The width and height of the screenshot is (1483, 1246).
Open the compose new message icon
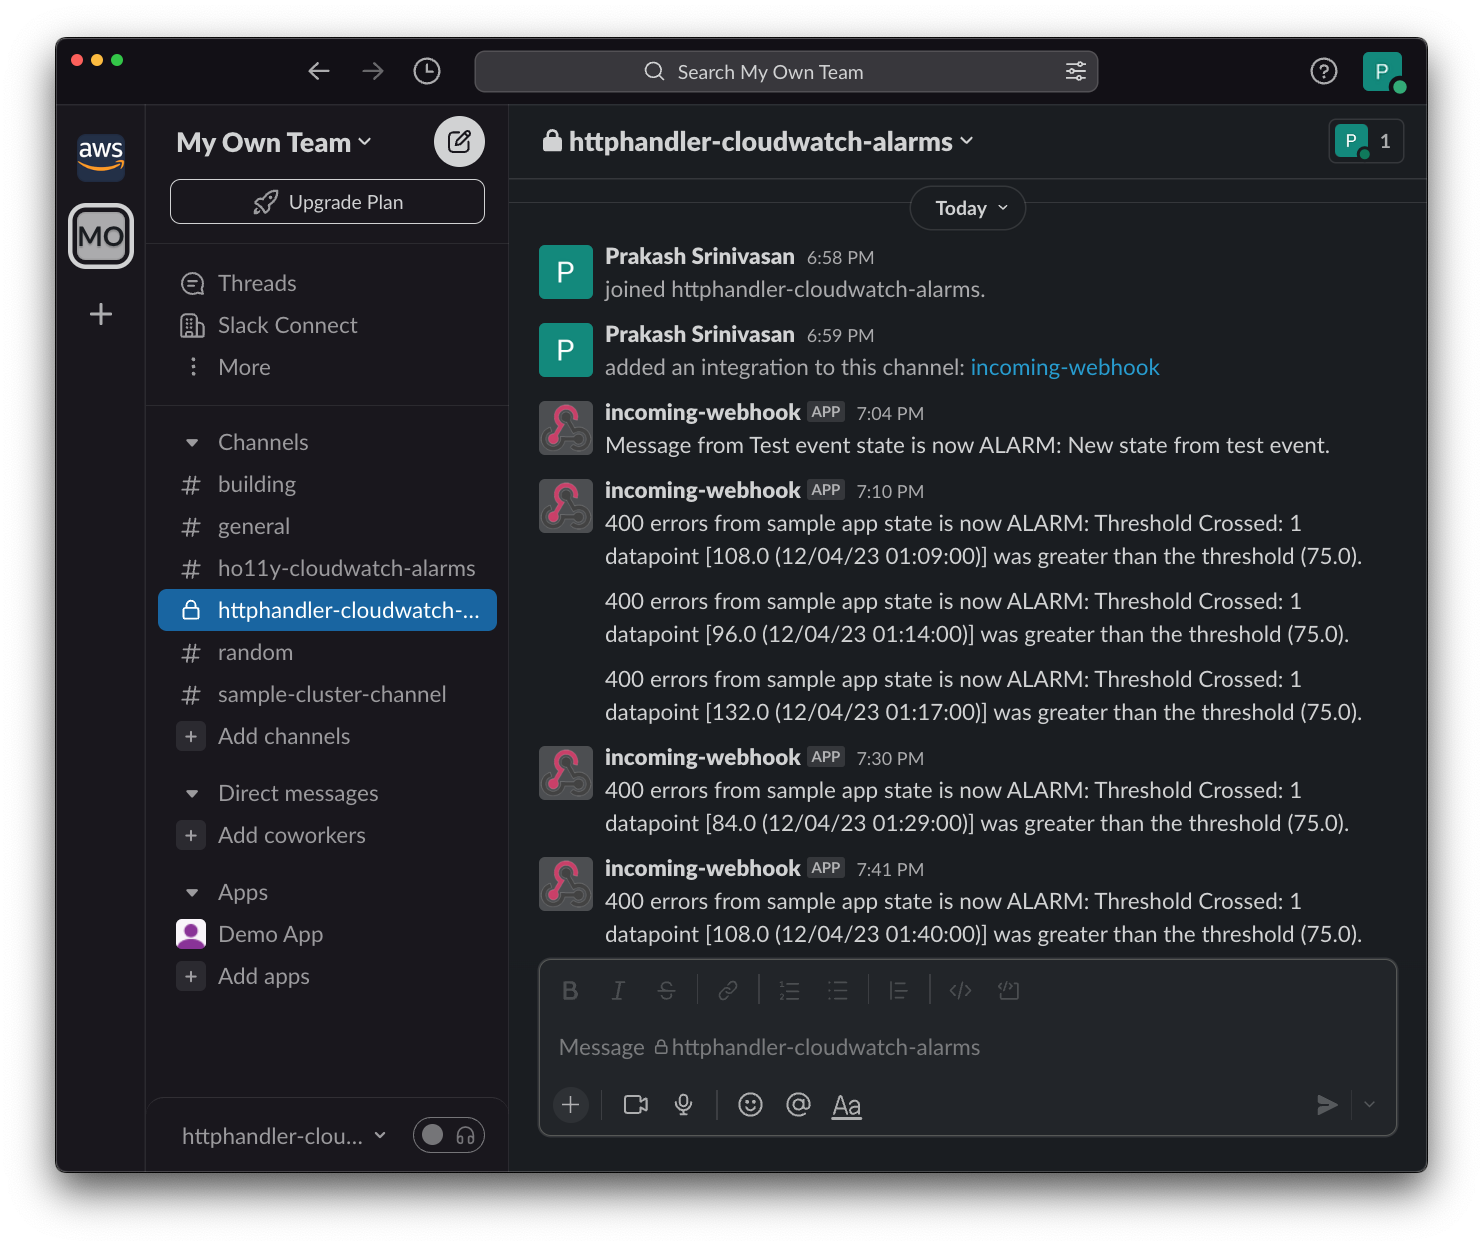(x=459, y=141)
